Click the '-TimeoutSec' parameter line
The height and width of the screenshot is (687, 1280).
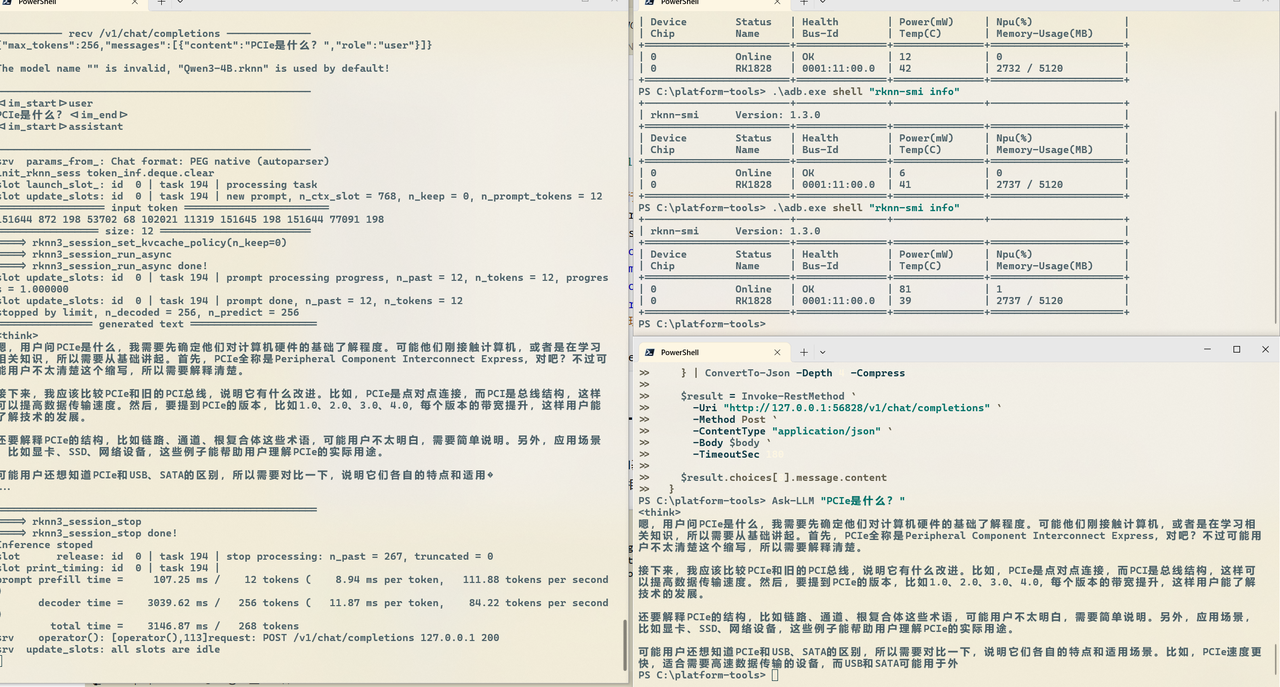point(740,454)
